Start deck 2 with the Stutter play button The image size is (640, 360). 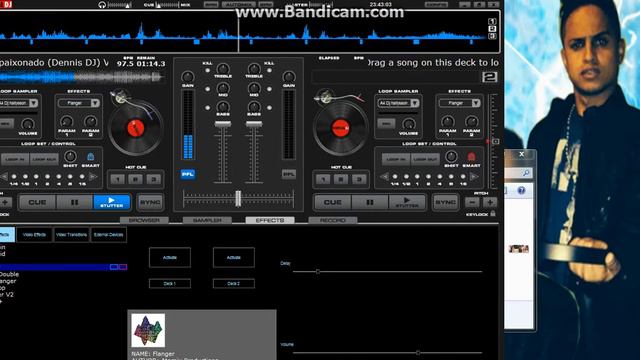(x=407, y=202)
